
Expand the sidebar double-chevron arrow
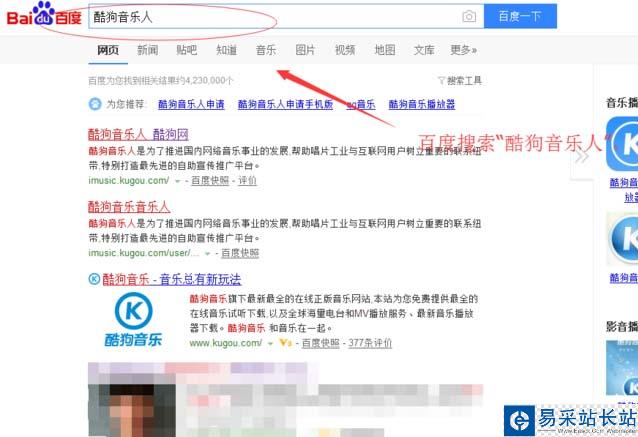click(x=582, y=156)
